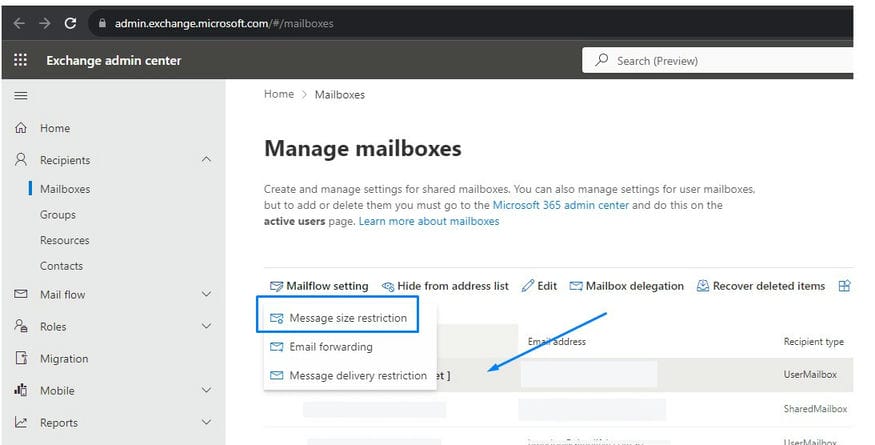Click the address bar lock icon

click(x=102, y=23)
